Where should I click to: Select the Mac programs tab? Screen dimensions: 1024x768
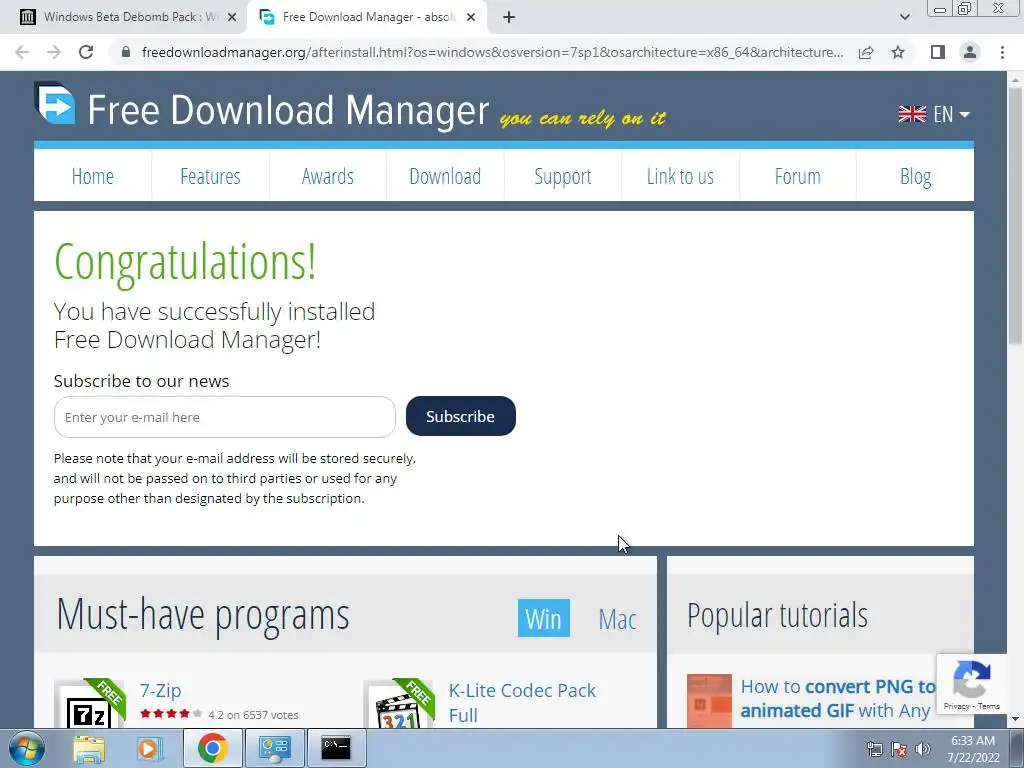point(617,619)
